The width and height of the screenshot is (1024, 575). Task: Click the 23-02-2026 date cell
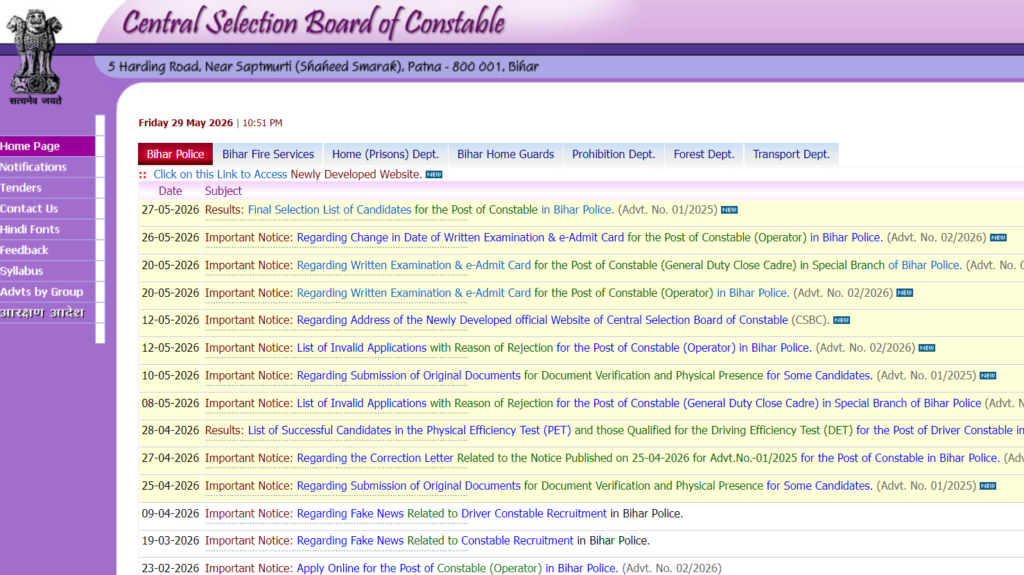pos(170,568)
